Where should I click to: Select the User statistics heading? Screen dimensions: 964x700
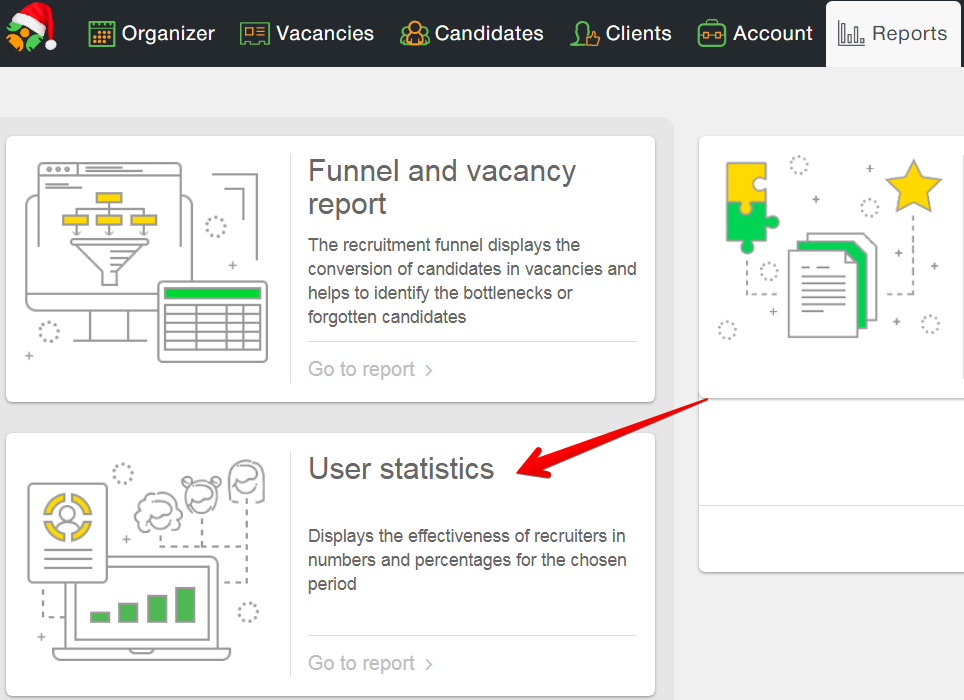(x=401, y=469)
